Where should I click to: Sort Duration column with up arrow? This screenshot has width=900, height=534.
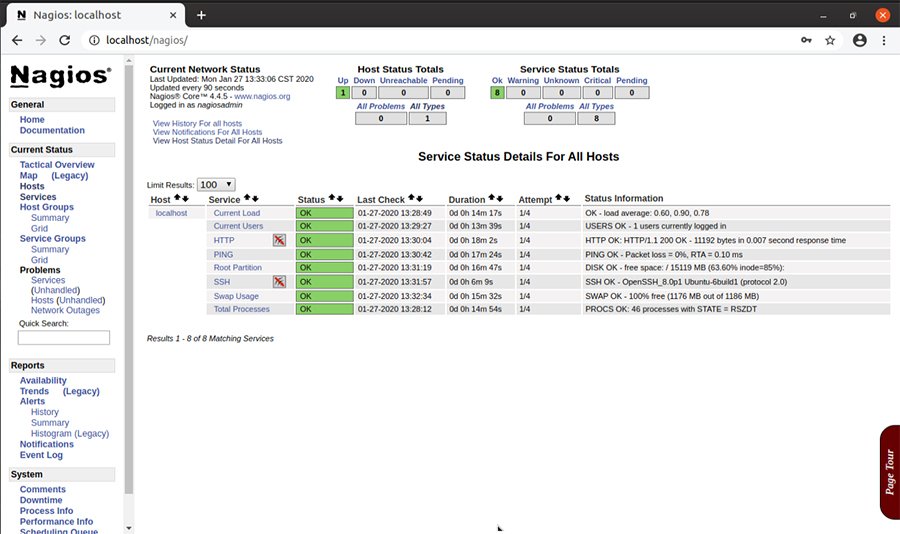[x=492, y=199]
